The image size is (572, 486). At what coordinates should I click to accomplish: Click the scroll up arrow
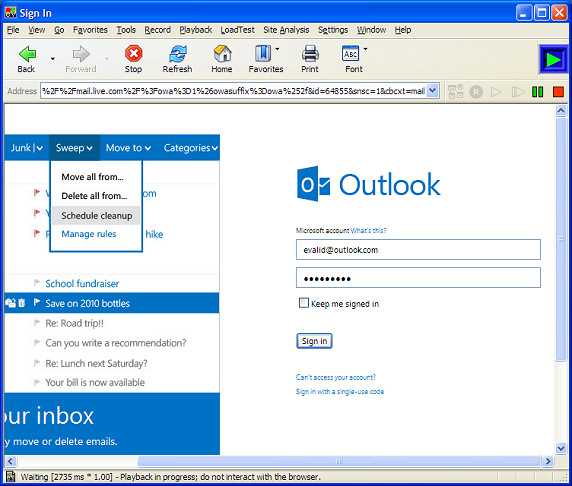click(x=561, y=110)
